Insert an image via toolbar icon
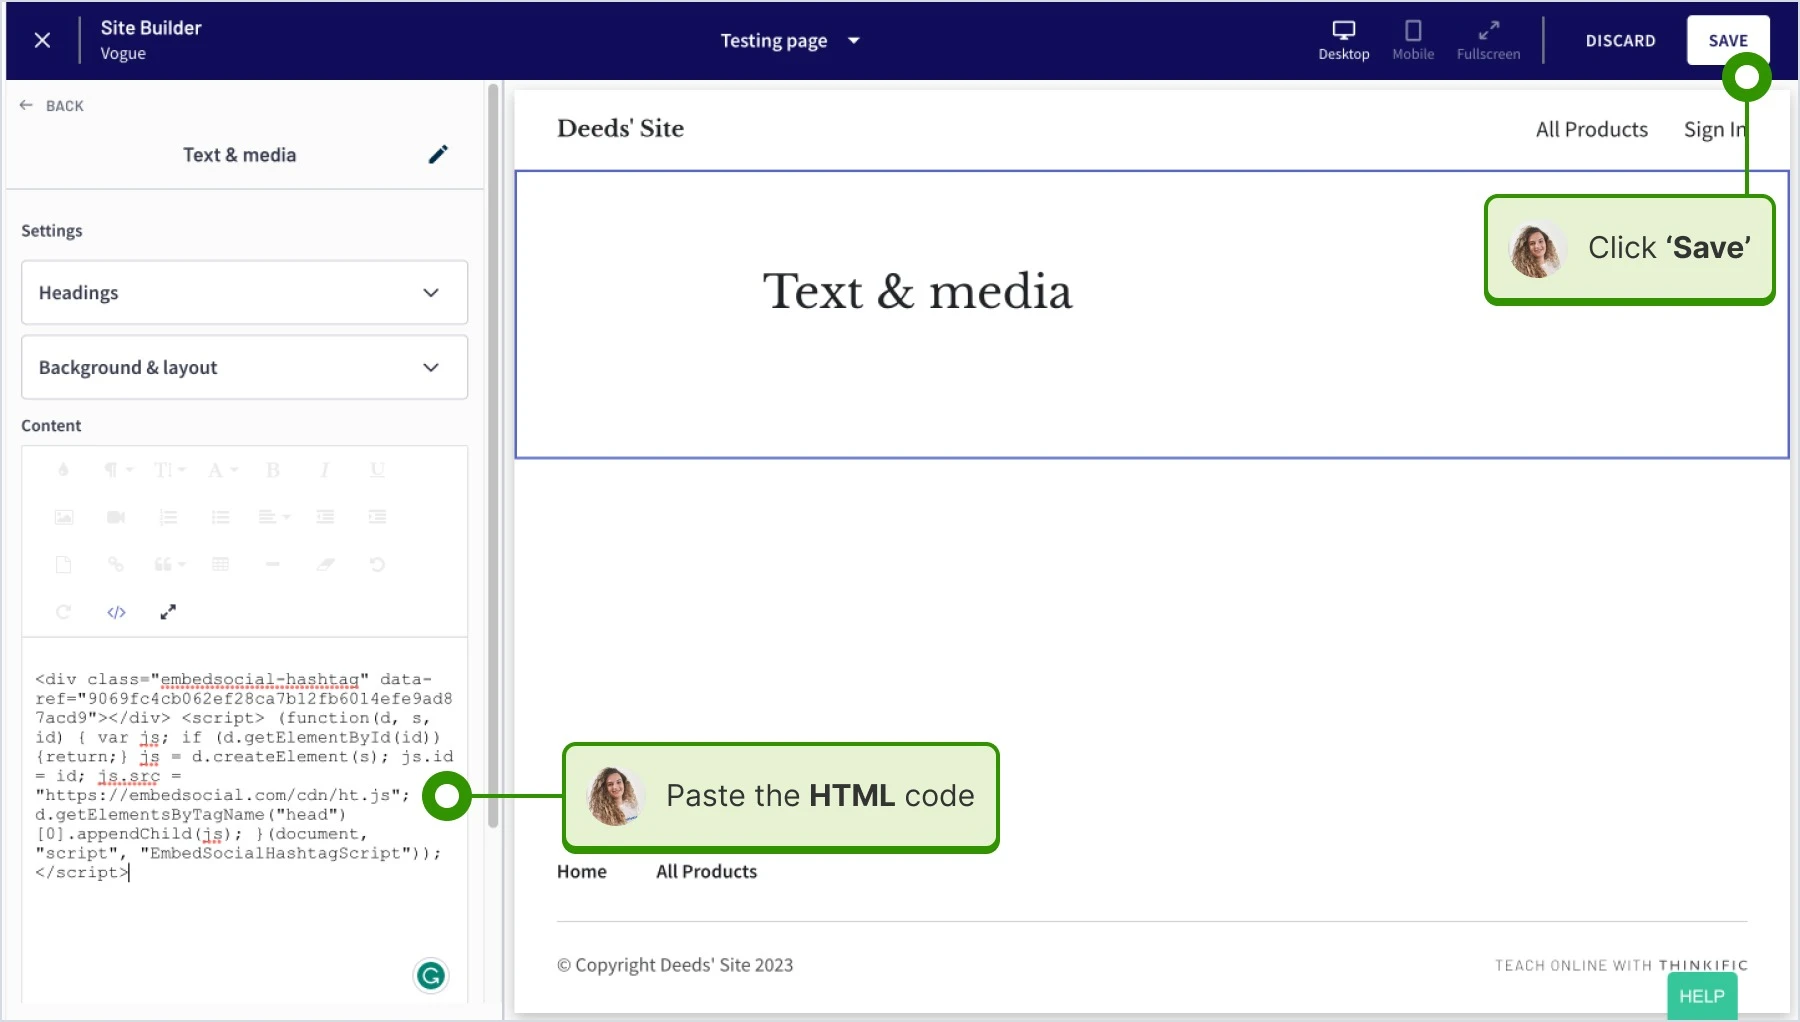The height and width of the screenshot is (1022, 1800). pyautogui.click(x=64, y=517)
